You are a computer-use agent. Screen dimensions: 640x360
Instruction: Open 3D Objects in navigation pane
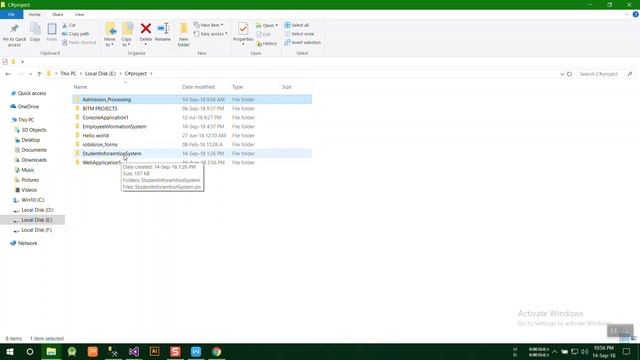33,130
